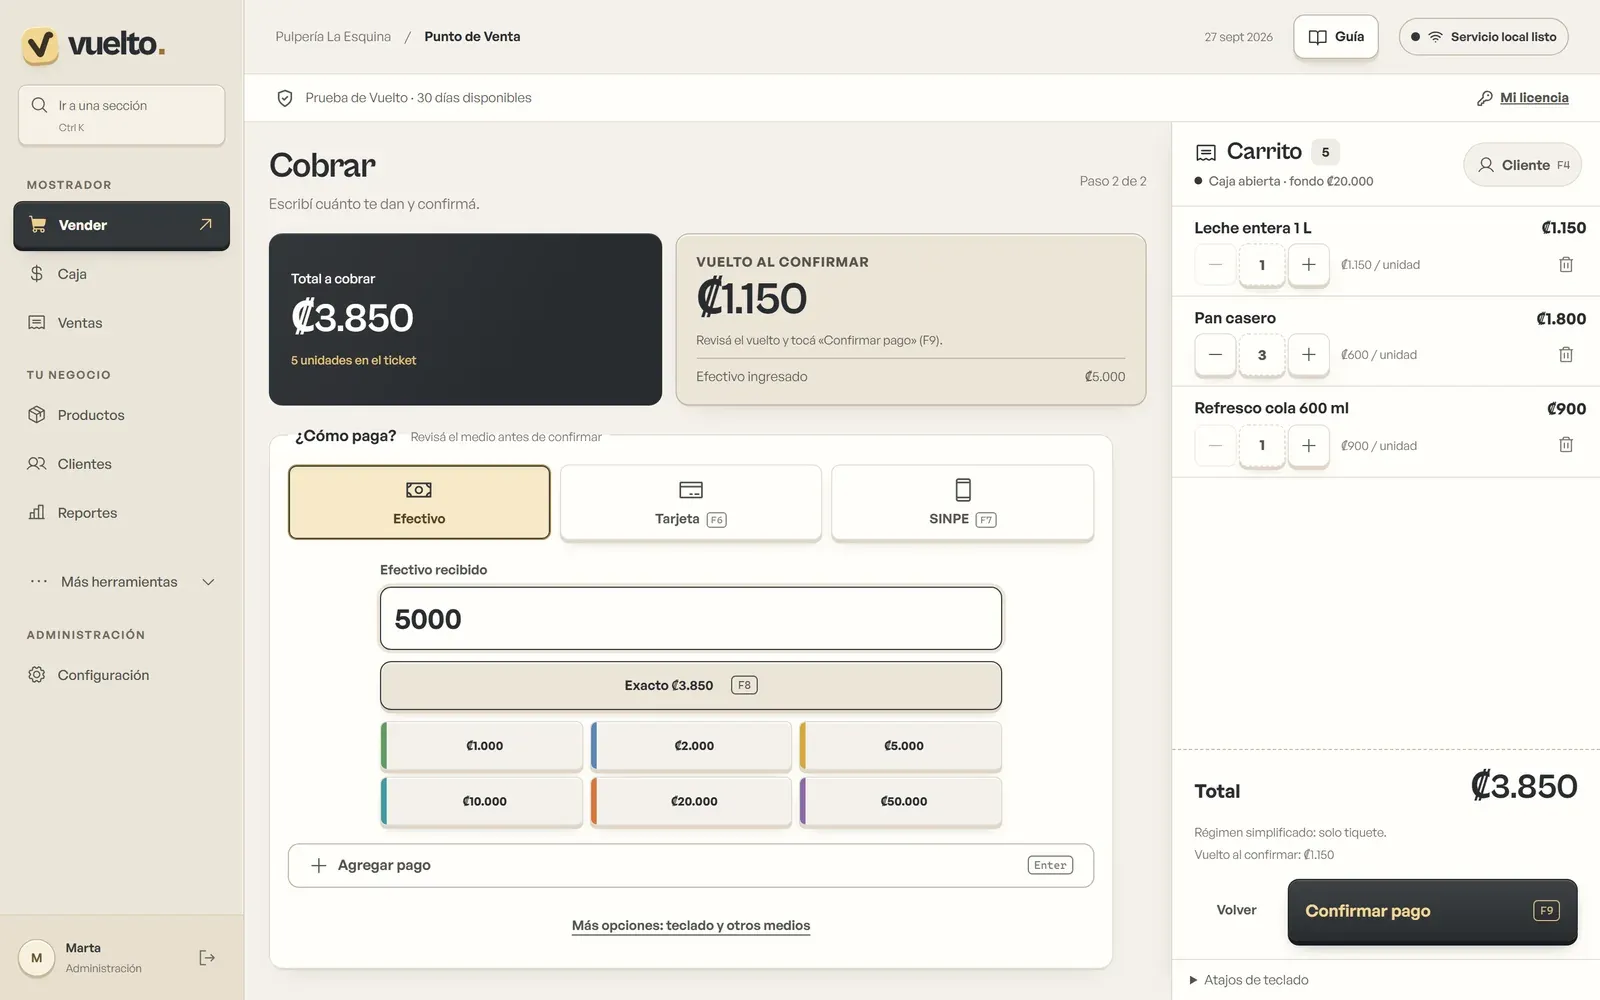Viewport: 1600px width, 1000px height.
Task: Tap the ₡5.000 bill button
Action: (x=901, y=746)
